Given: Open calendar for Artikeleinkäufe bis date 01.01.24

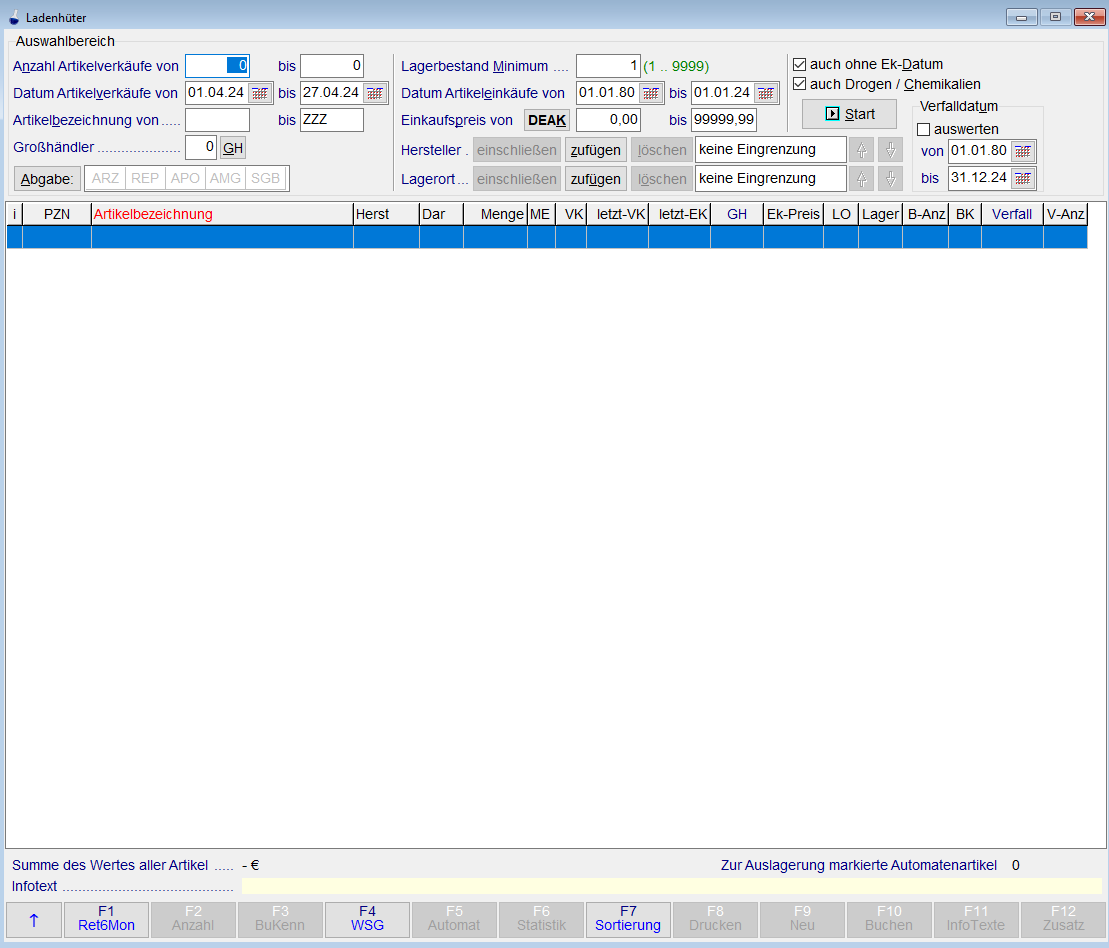Looking at the screenshot, I should click(766, 93).
